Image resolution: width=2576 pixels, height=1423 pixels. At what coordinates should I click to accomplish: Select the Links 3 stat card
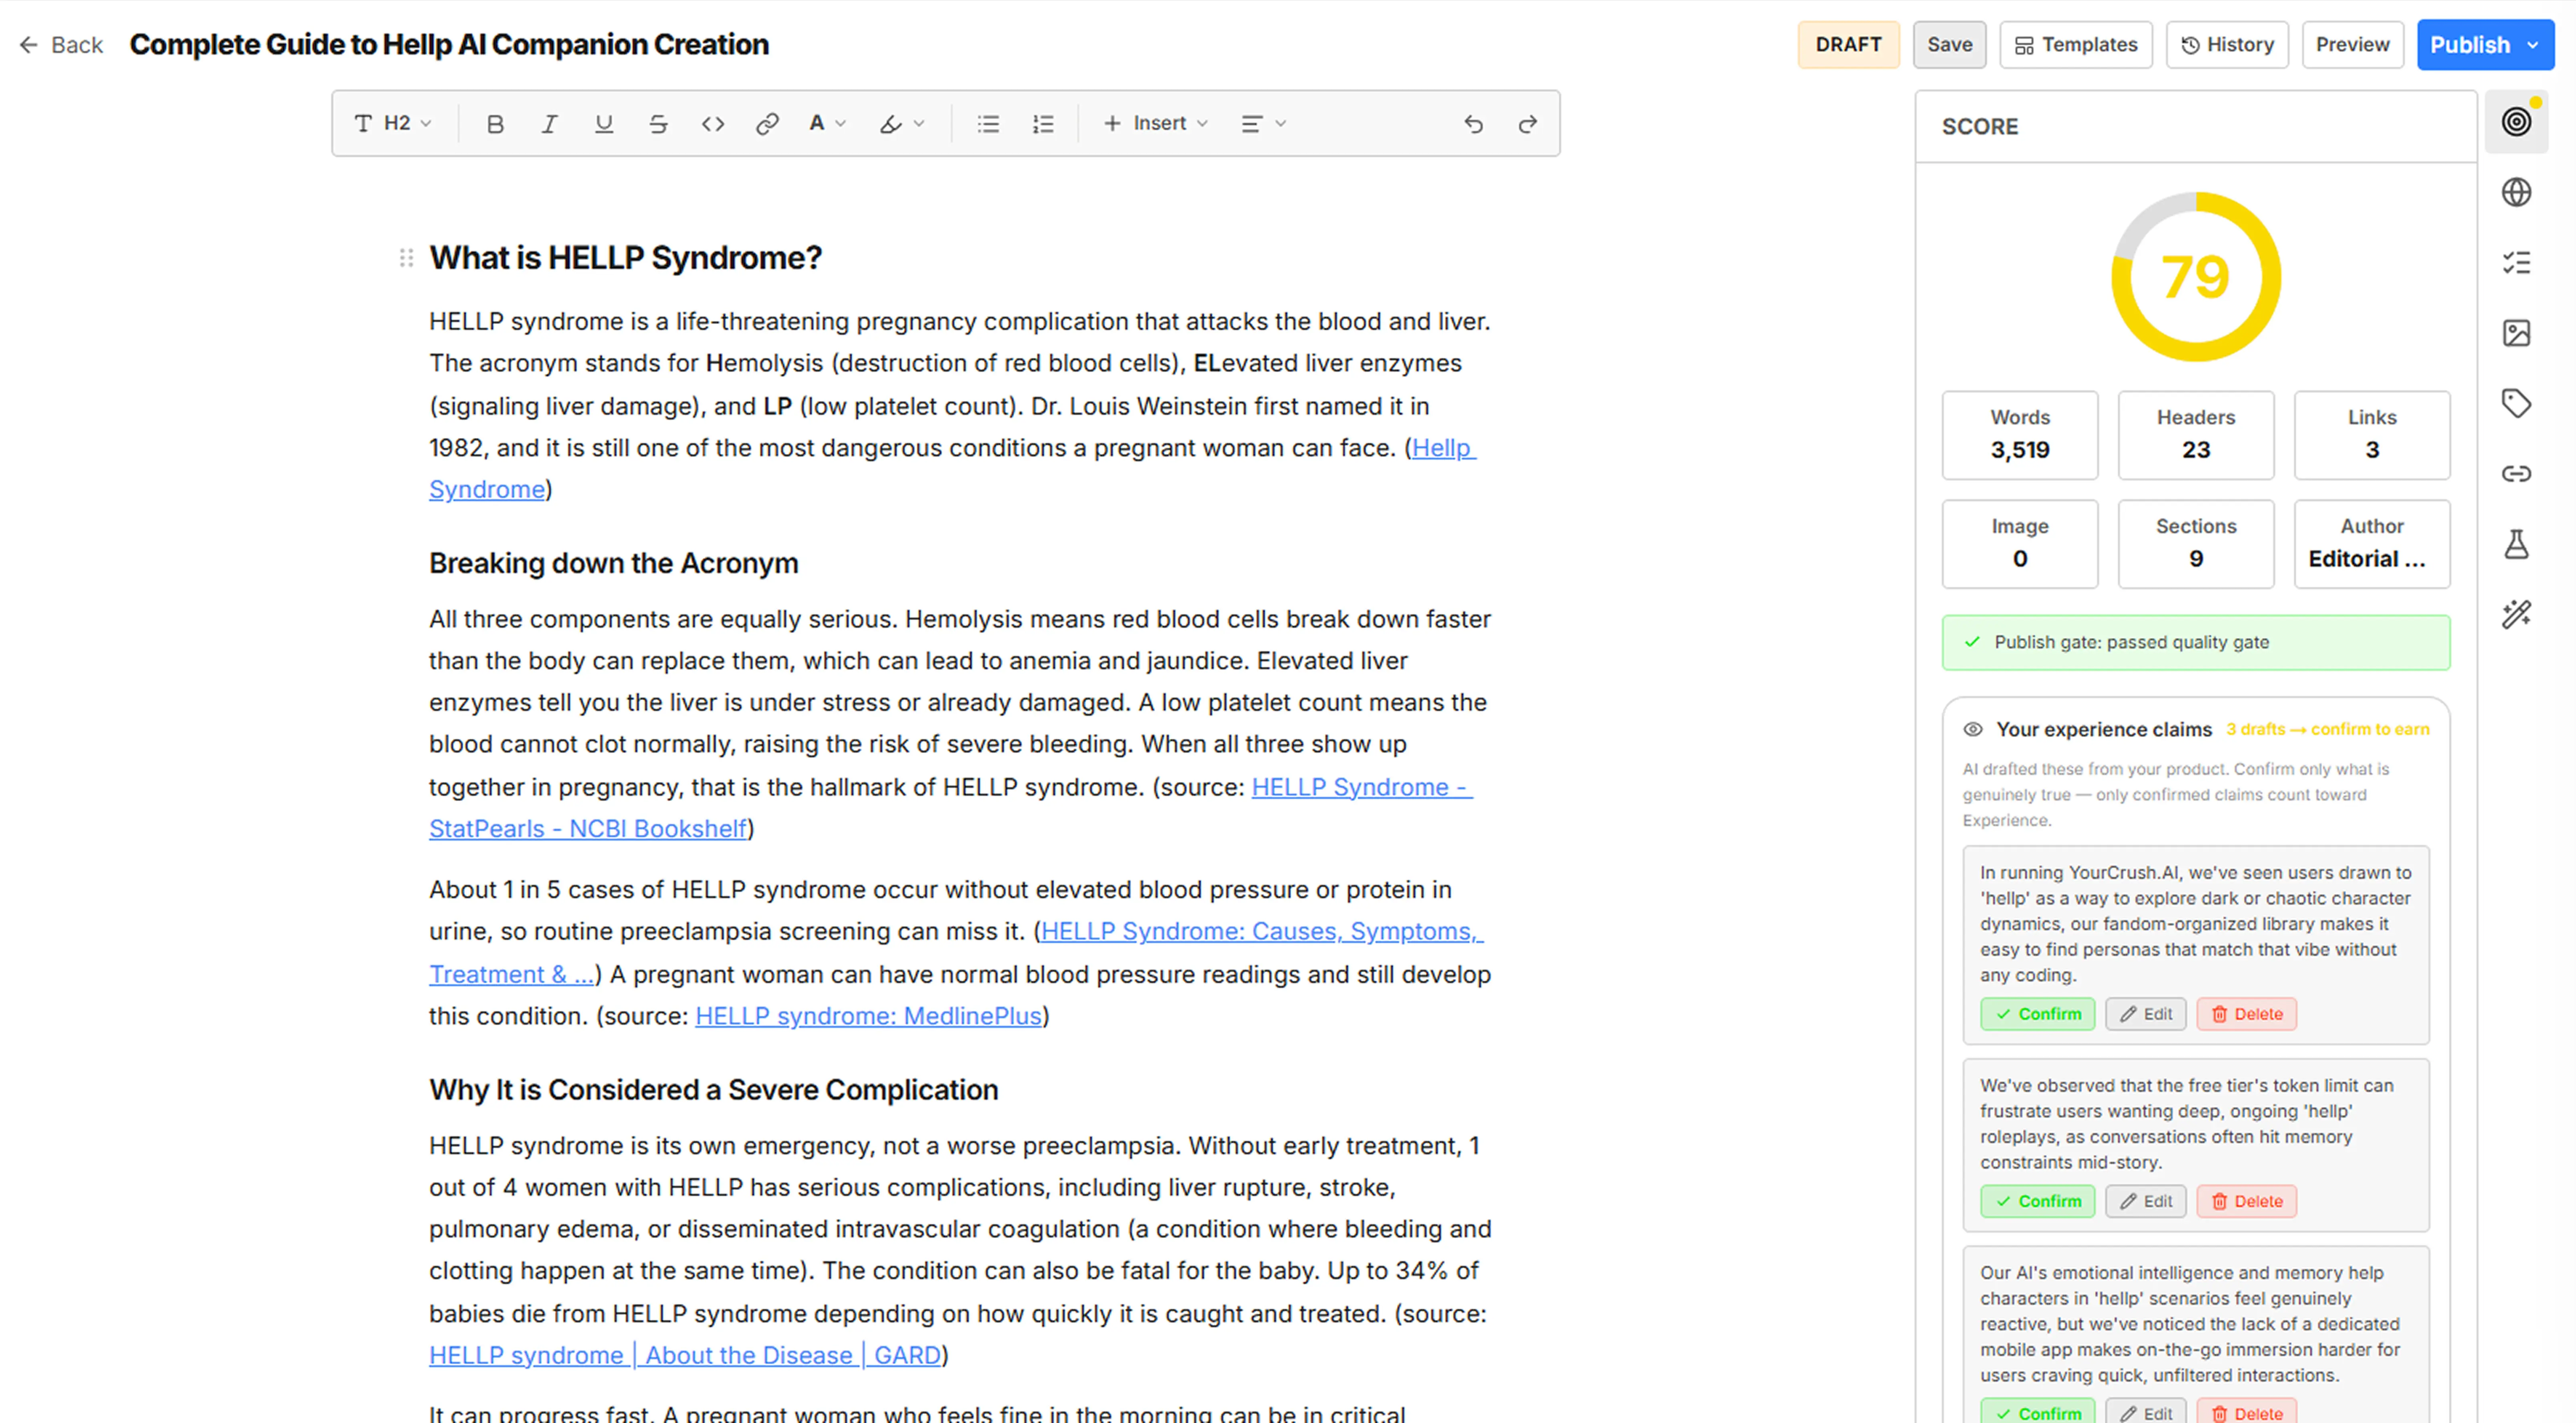point(2372,435)
